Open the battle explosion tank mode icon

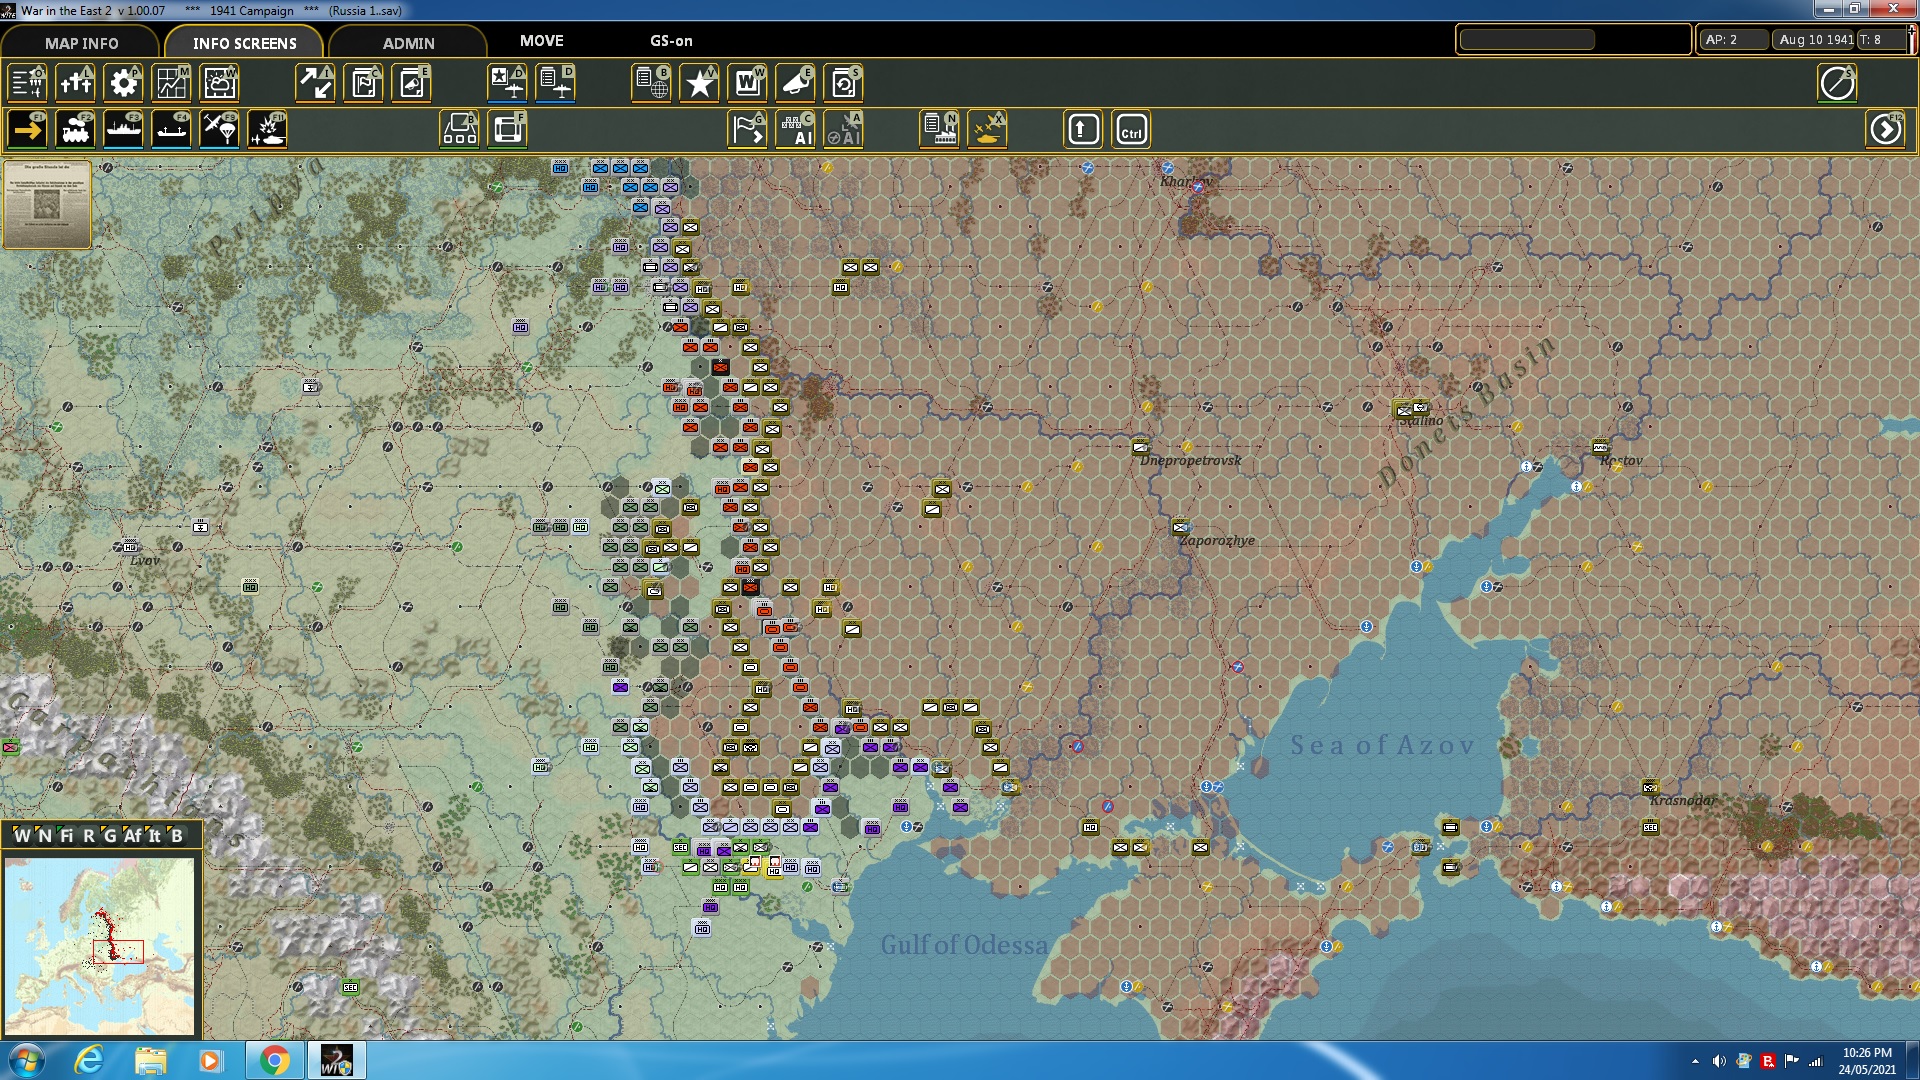pyautogui.click(x=267, y=130)
